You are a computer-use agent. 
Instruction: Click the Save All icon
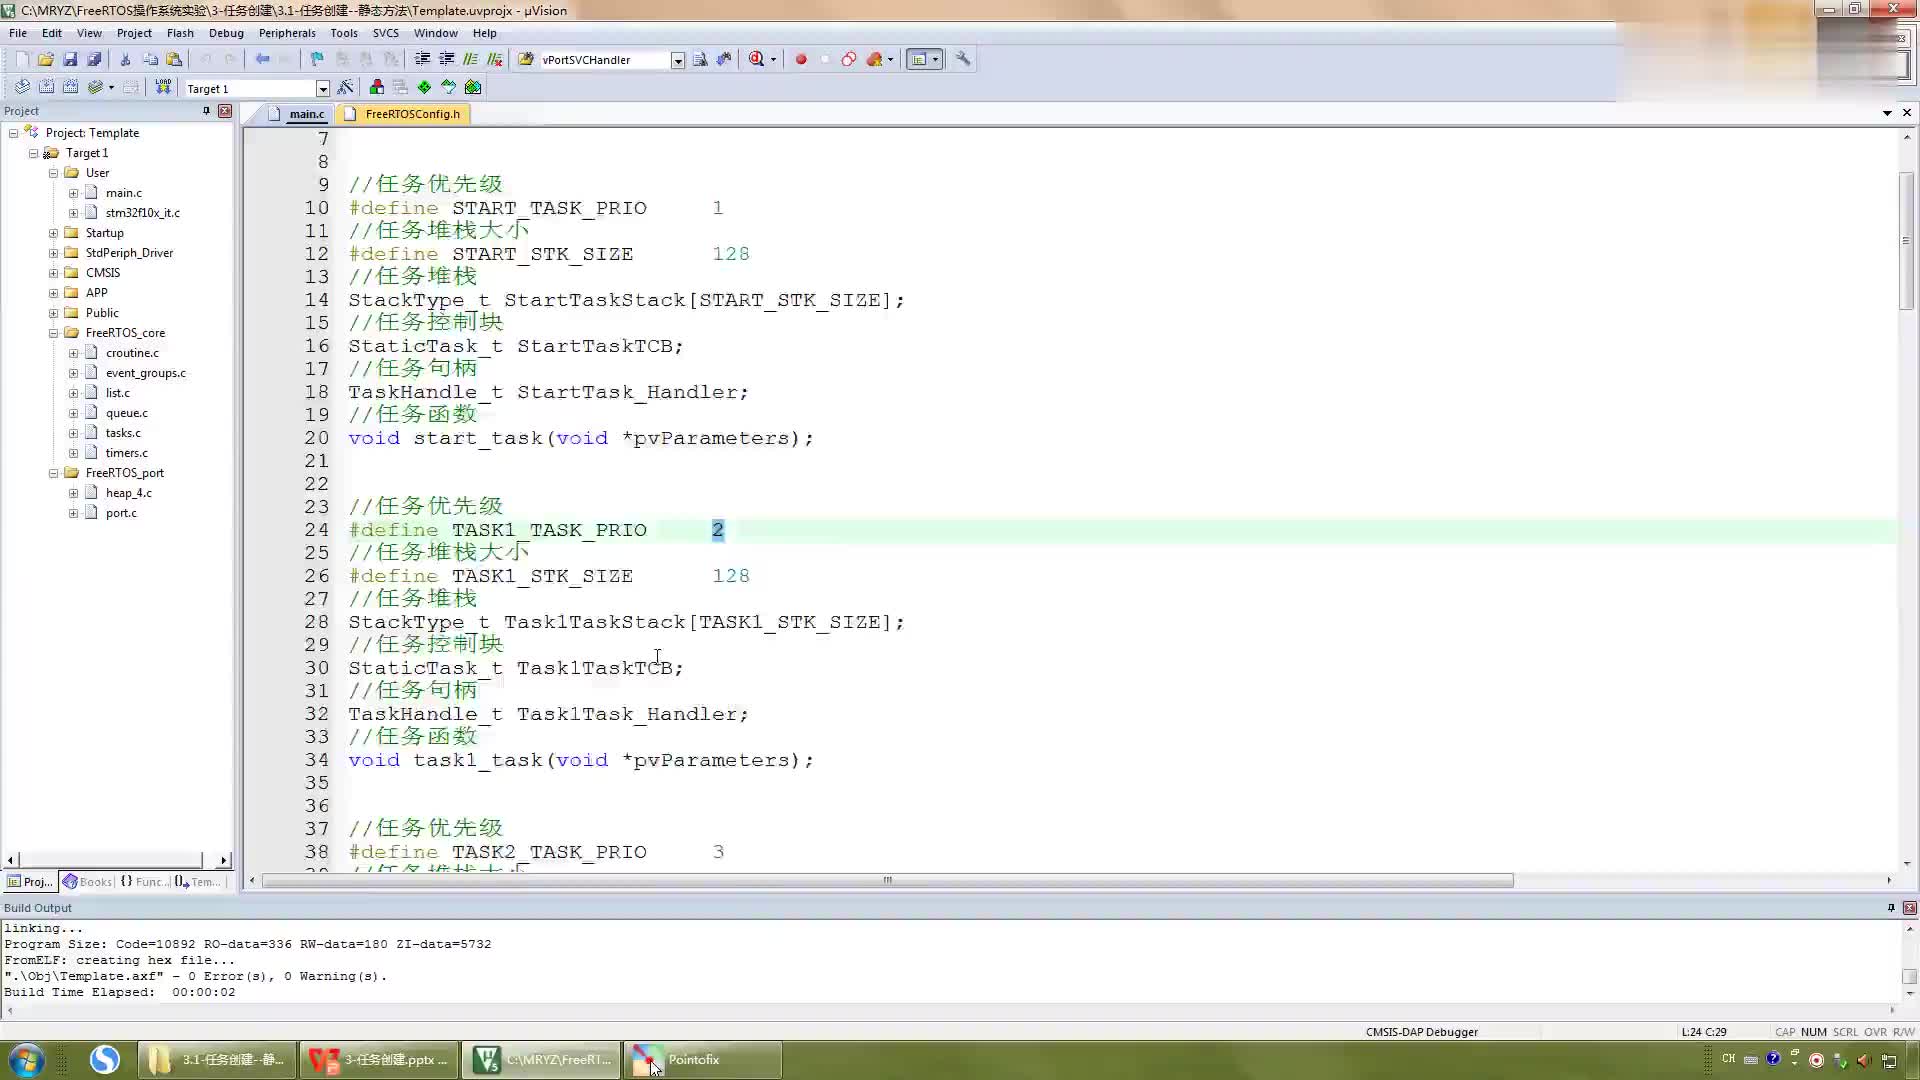coord(94,59)
